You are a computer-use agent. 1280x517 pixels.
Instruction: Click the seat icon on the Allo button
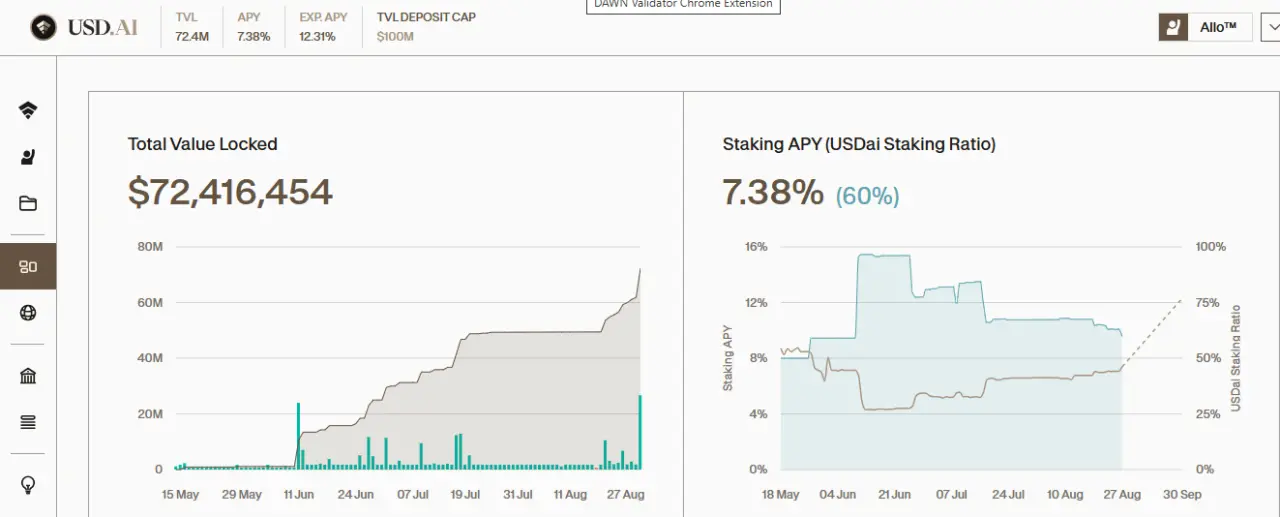[x=1173, y=27]
